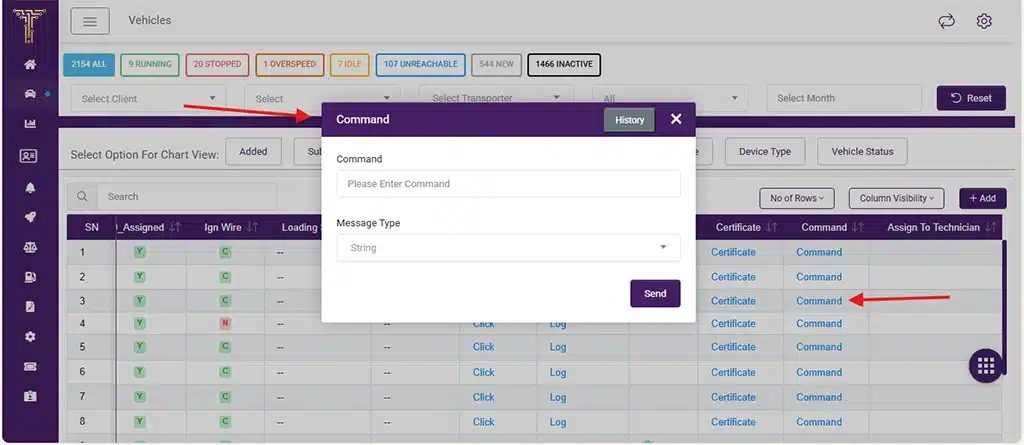Viewport: 1024px width, 445px height.
Task: Open the clipboard badge icon in sidebar
Action: pyautogui.click(x=30, y=397)
